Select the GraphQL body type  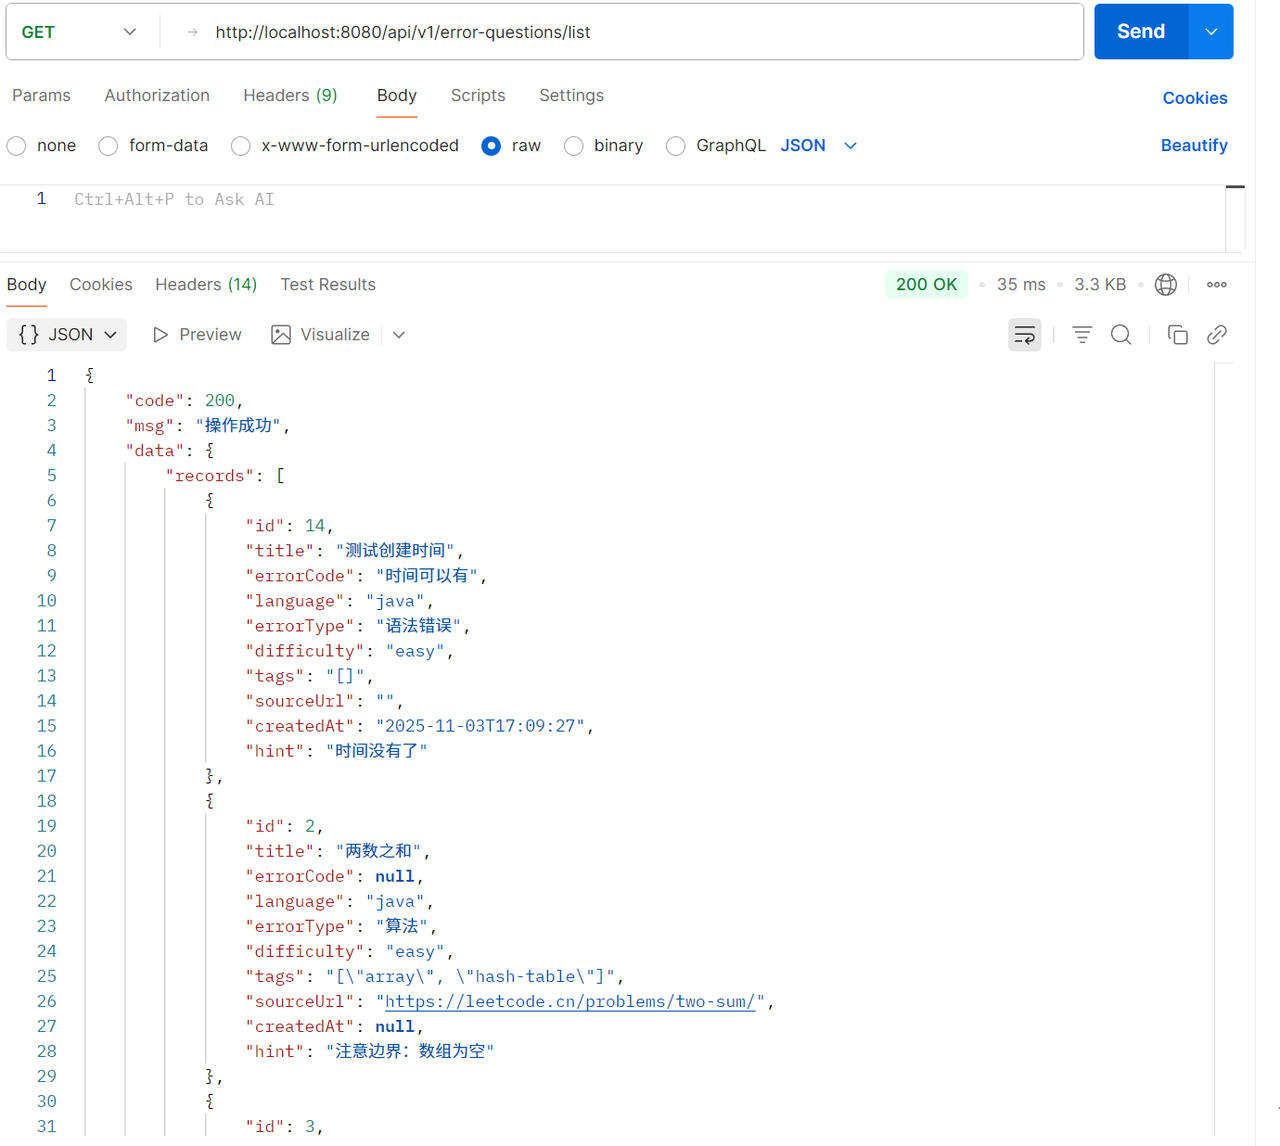pyautogui.click(x=676, y=146)
